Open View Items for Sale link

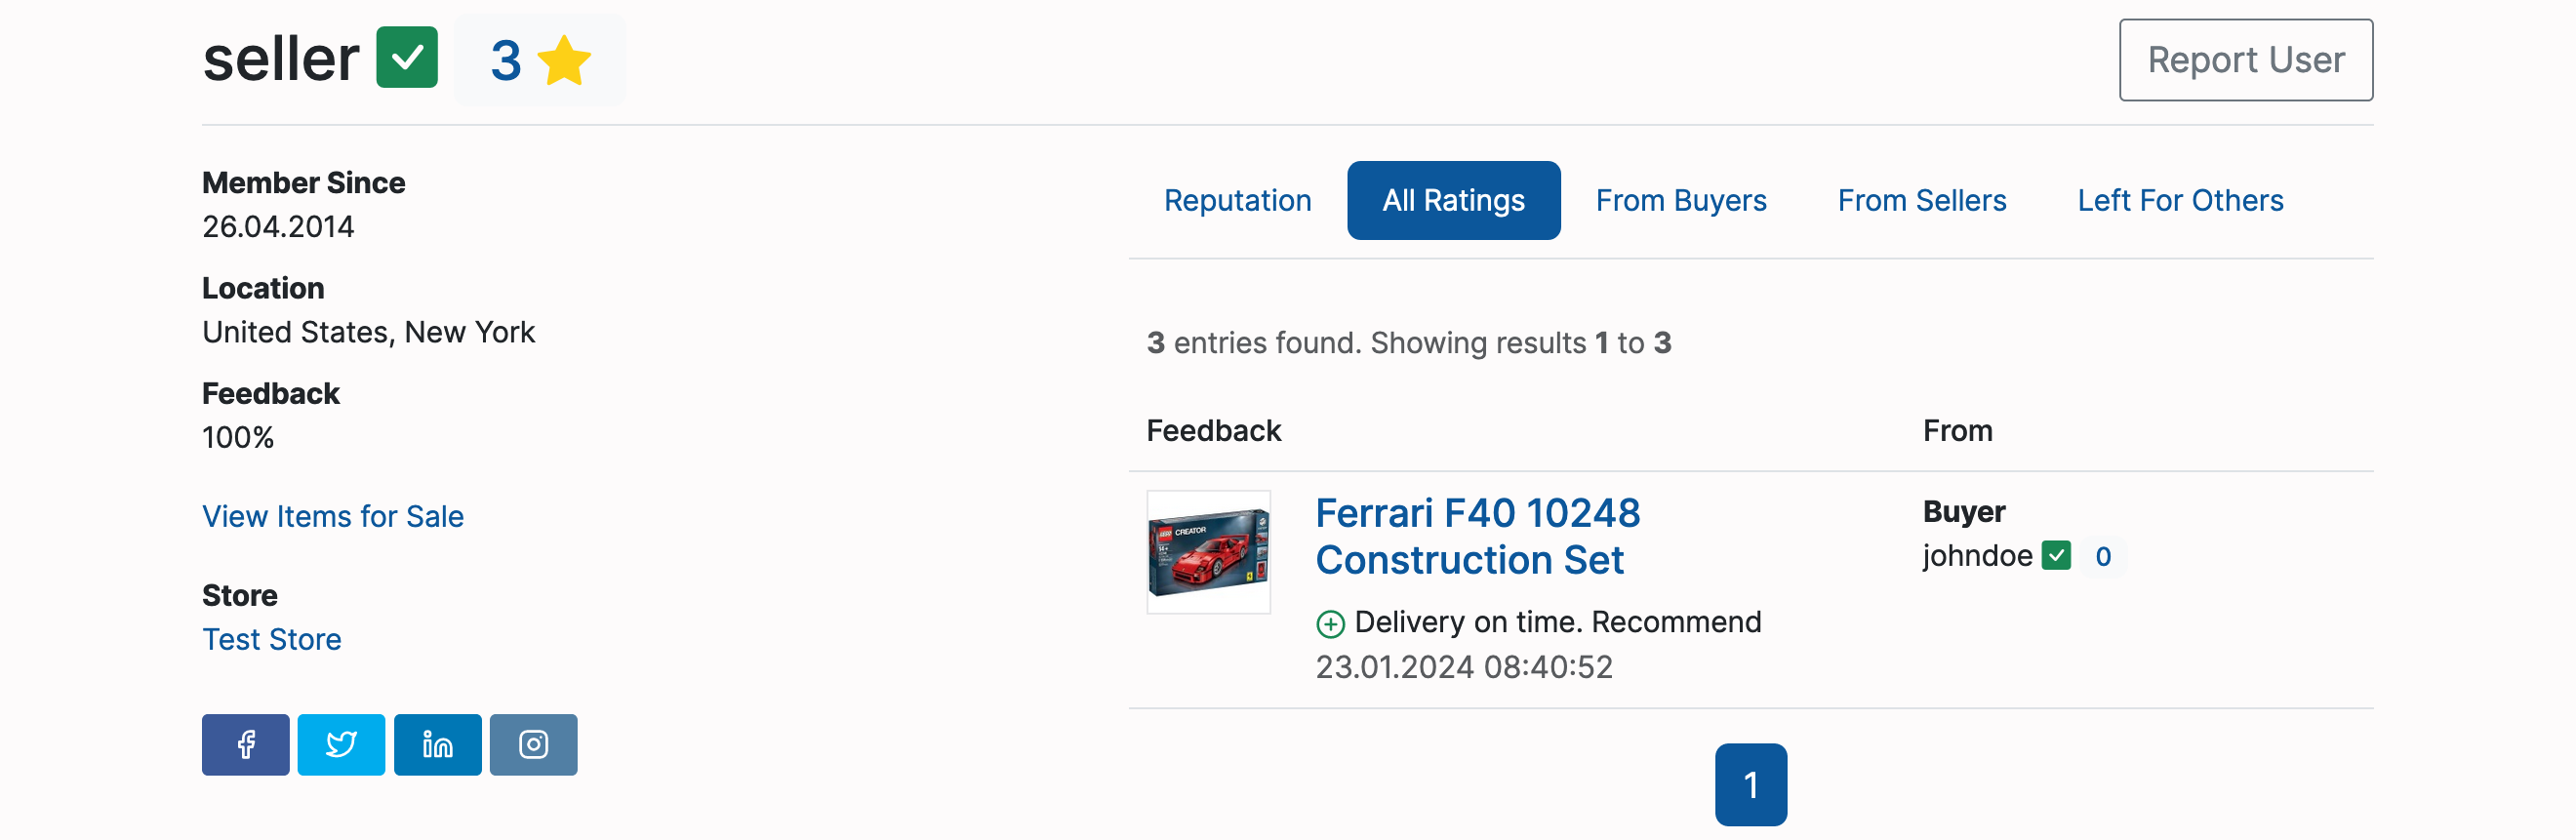tap(333, 517)
